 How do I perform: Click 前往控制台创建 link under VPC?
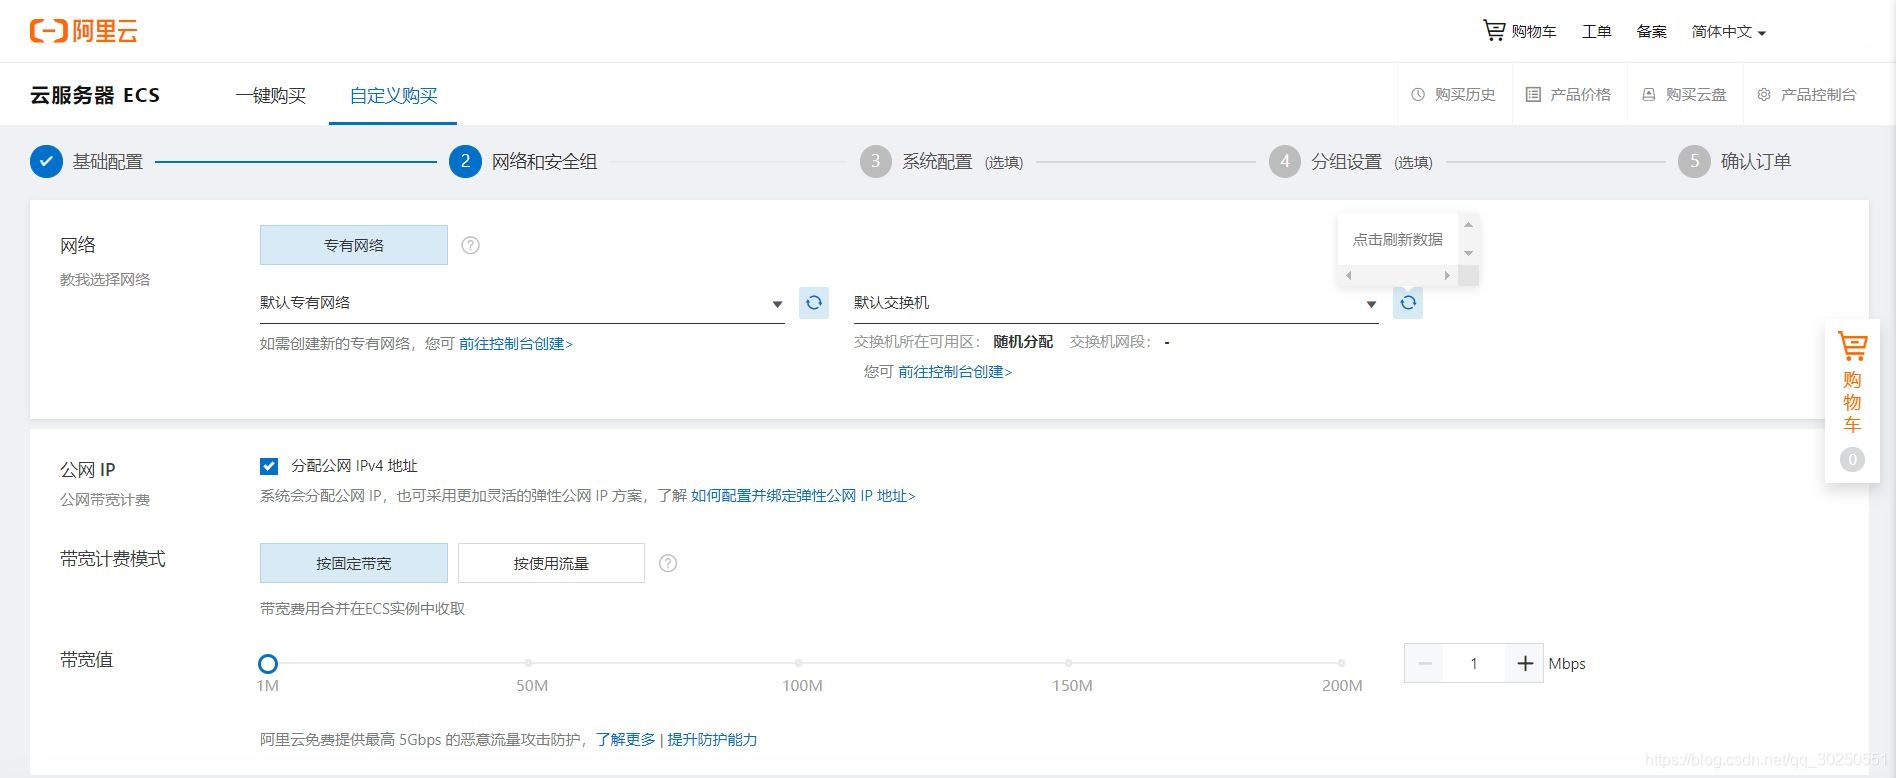point(516,344)
